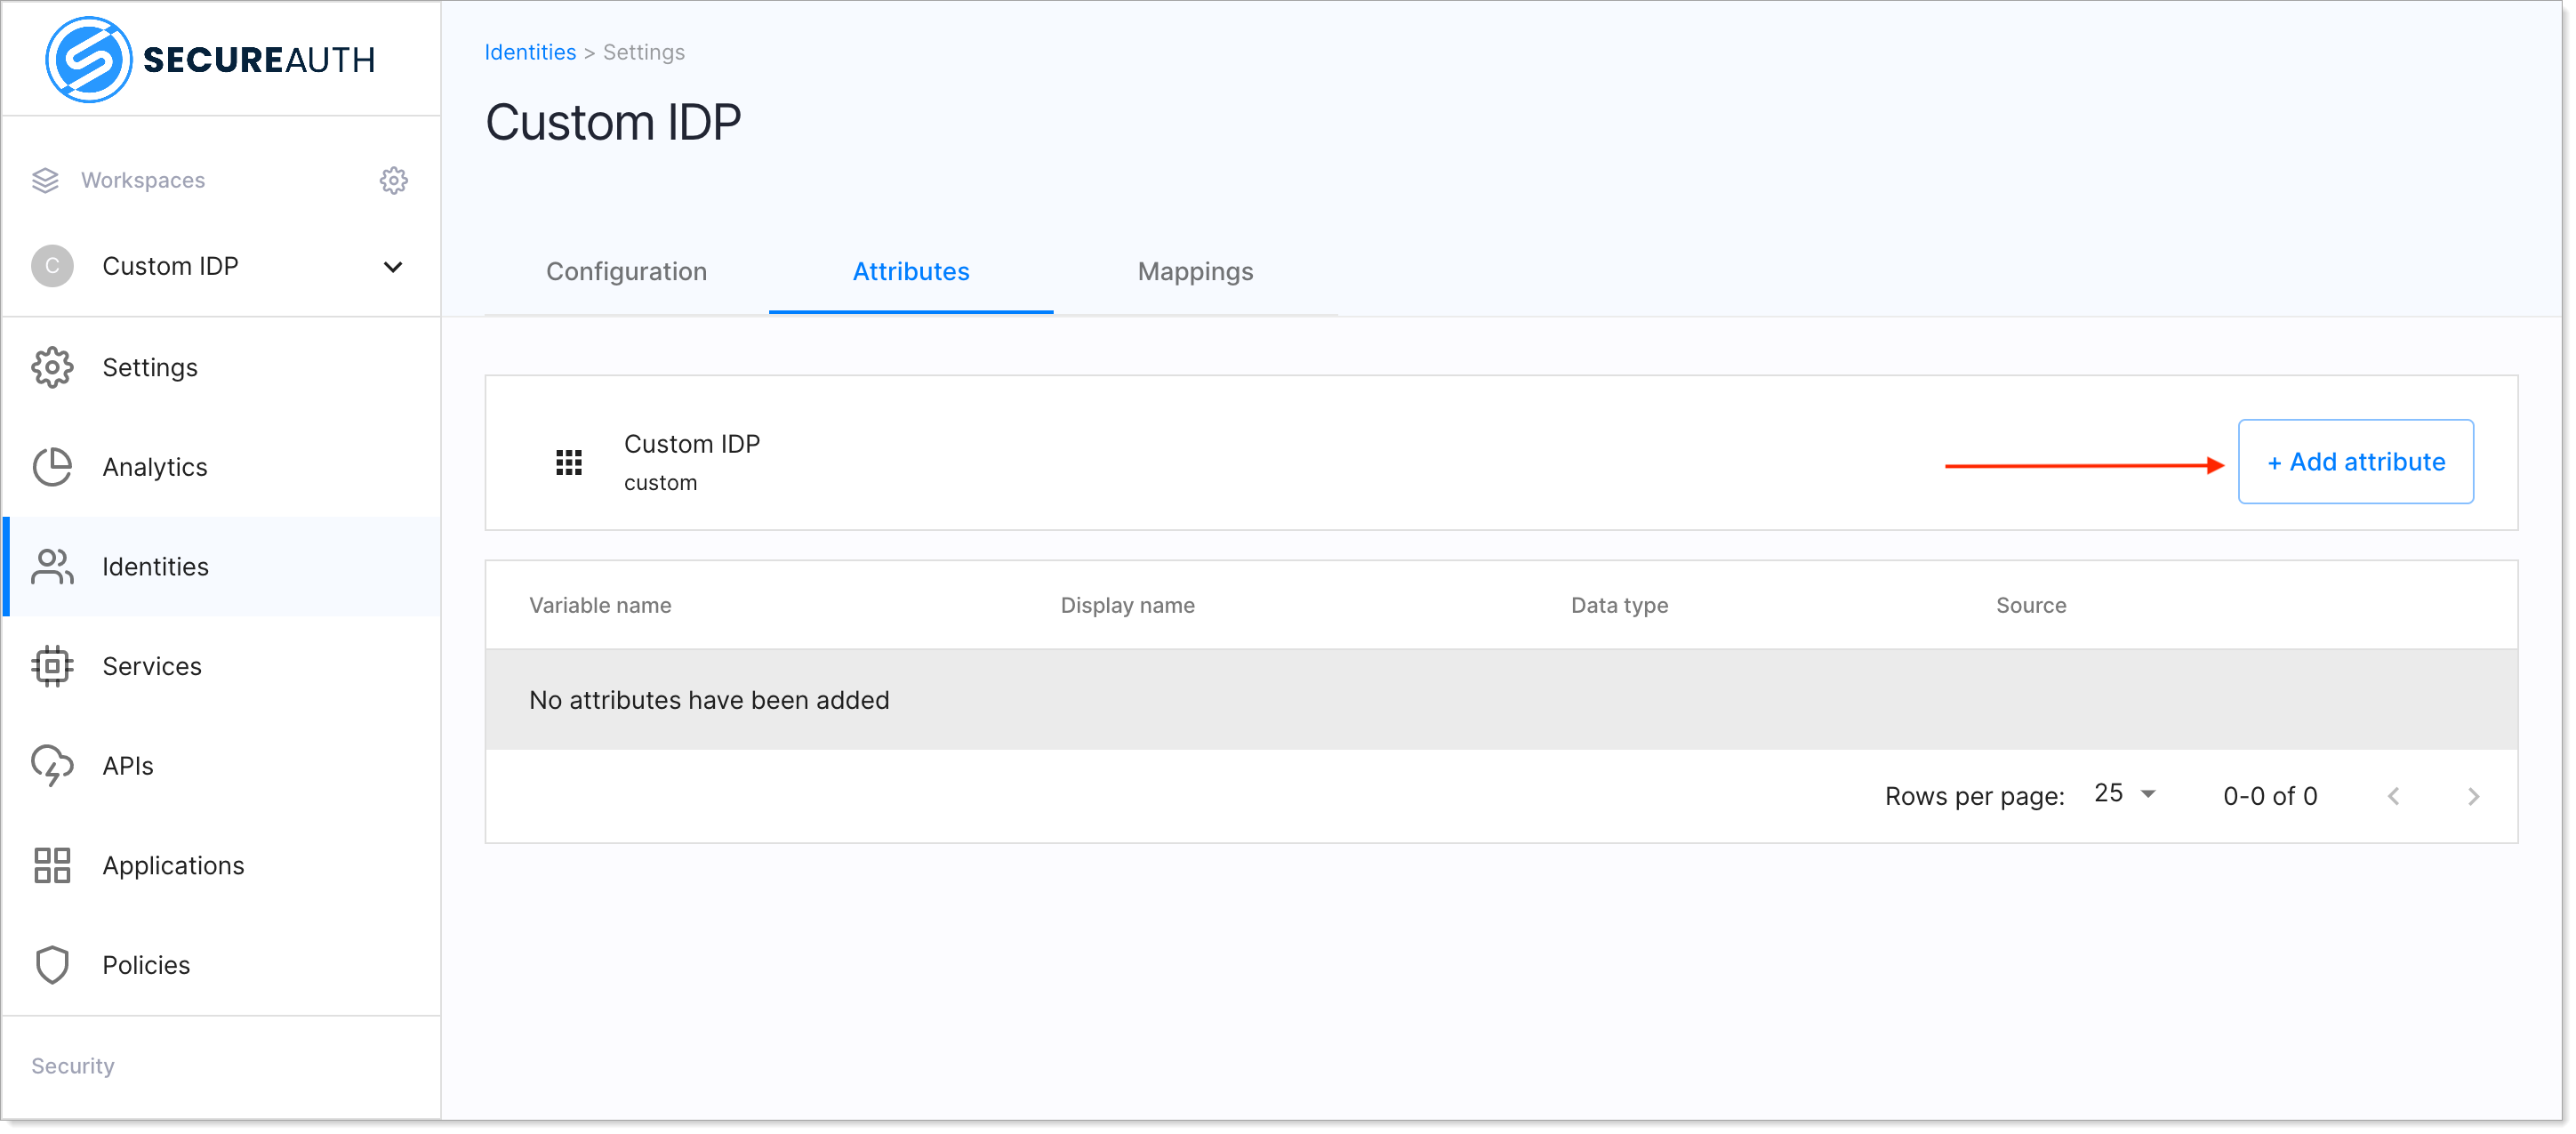
Task: Open the rows per page dropdown
Action: [2125, 794]
